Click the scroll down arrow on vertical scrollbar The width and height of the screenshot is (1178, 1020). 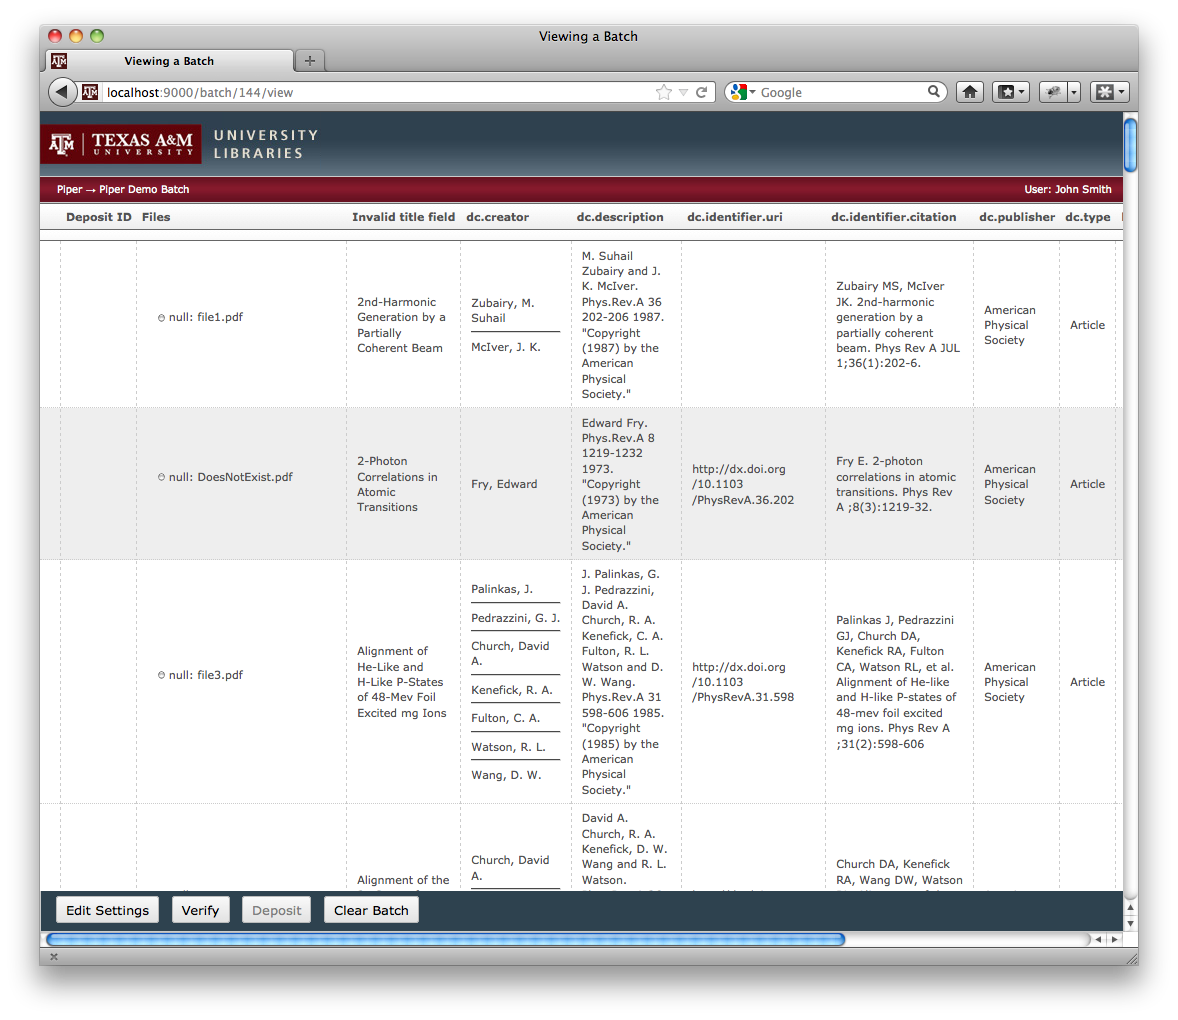pos(1130,923)
